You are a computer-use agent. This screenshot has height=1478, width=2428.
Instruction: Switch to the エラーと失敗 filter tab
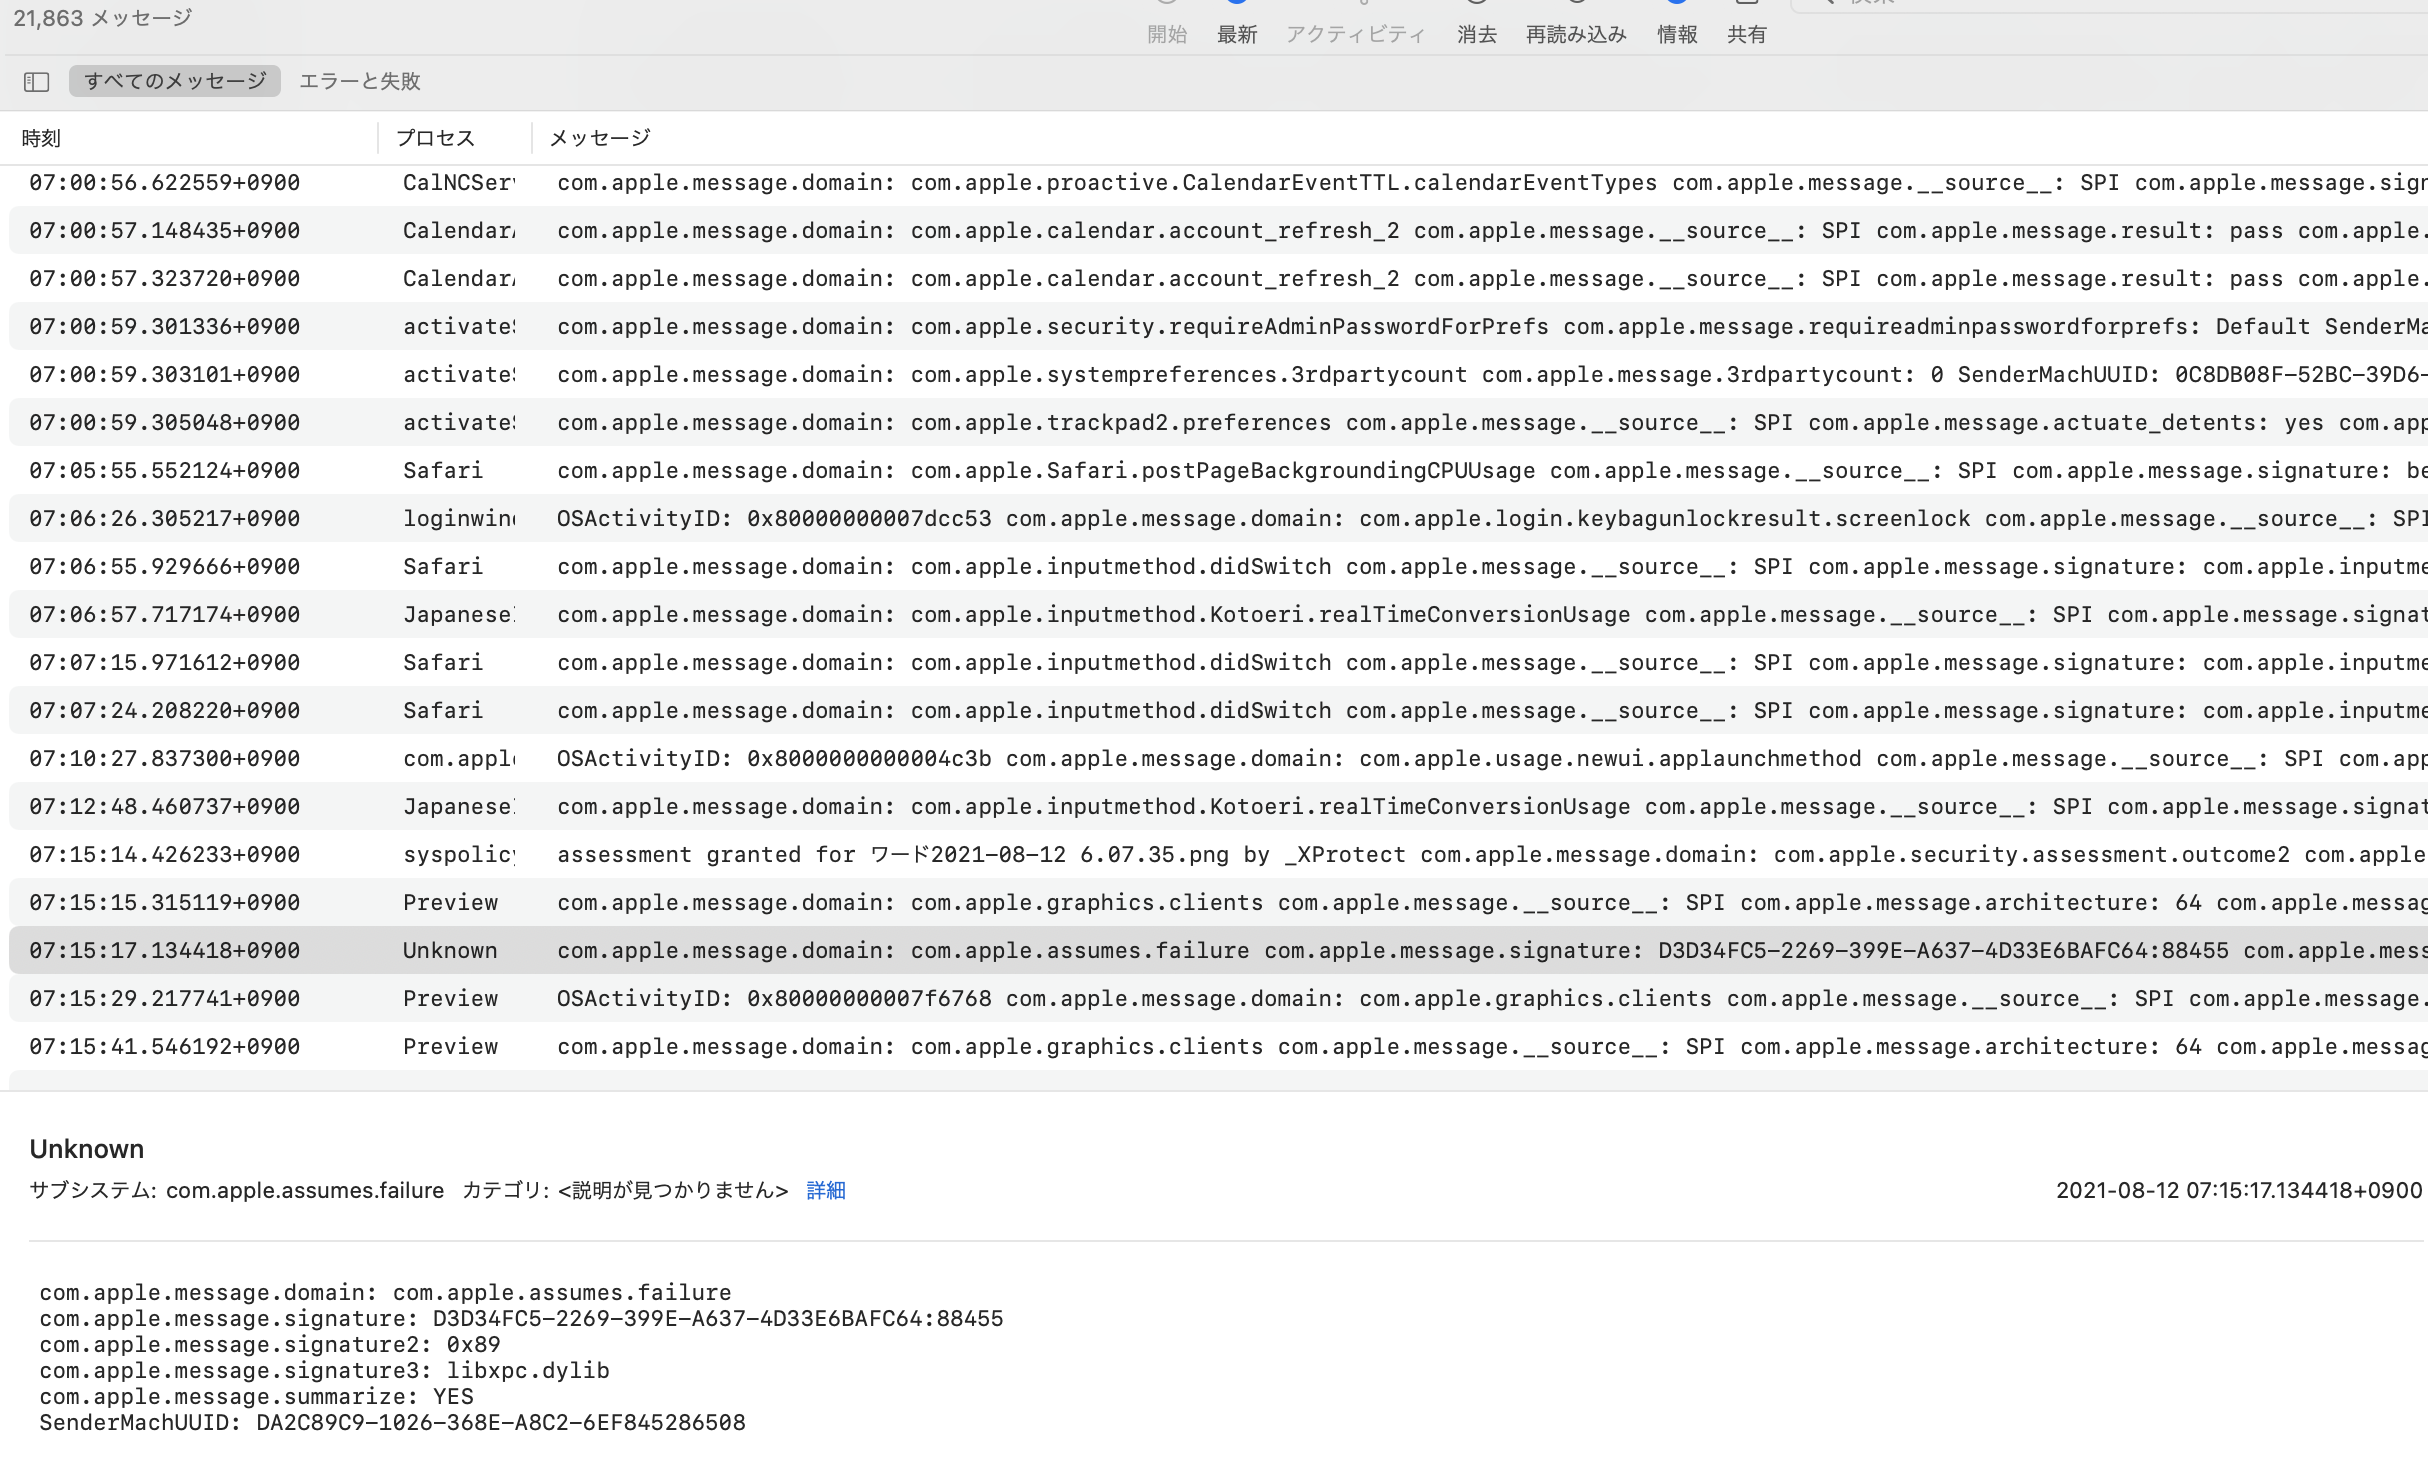(x=359, y=81)
